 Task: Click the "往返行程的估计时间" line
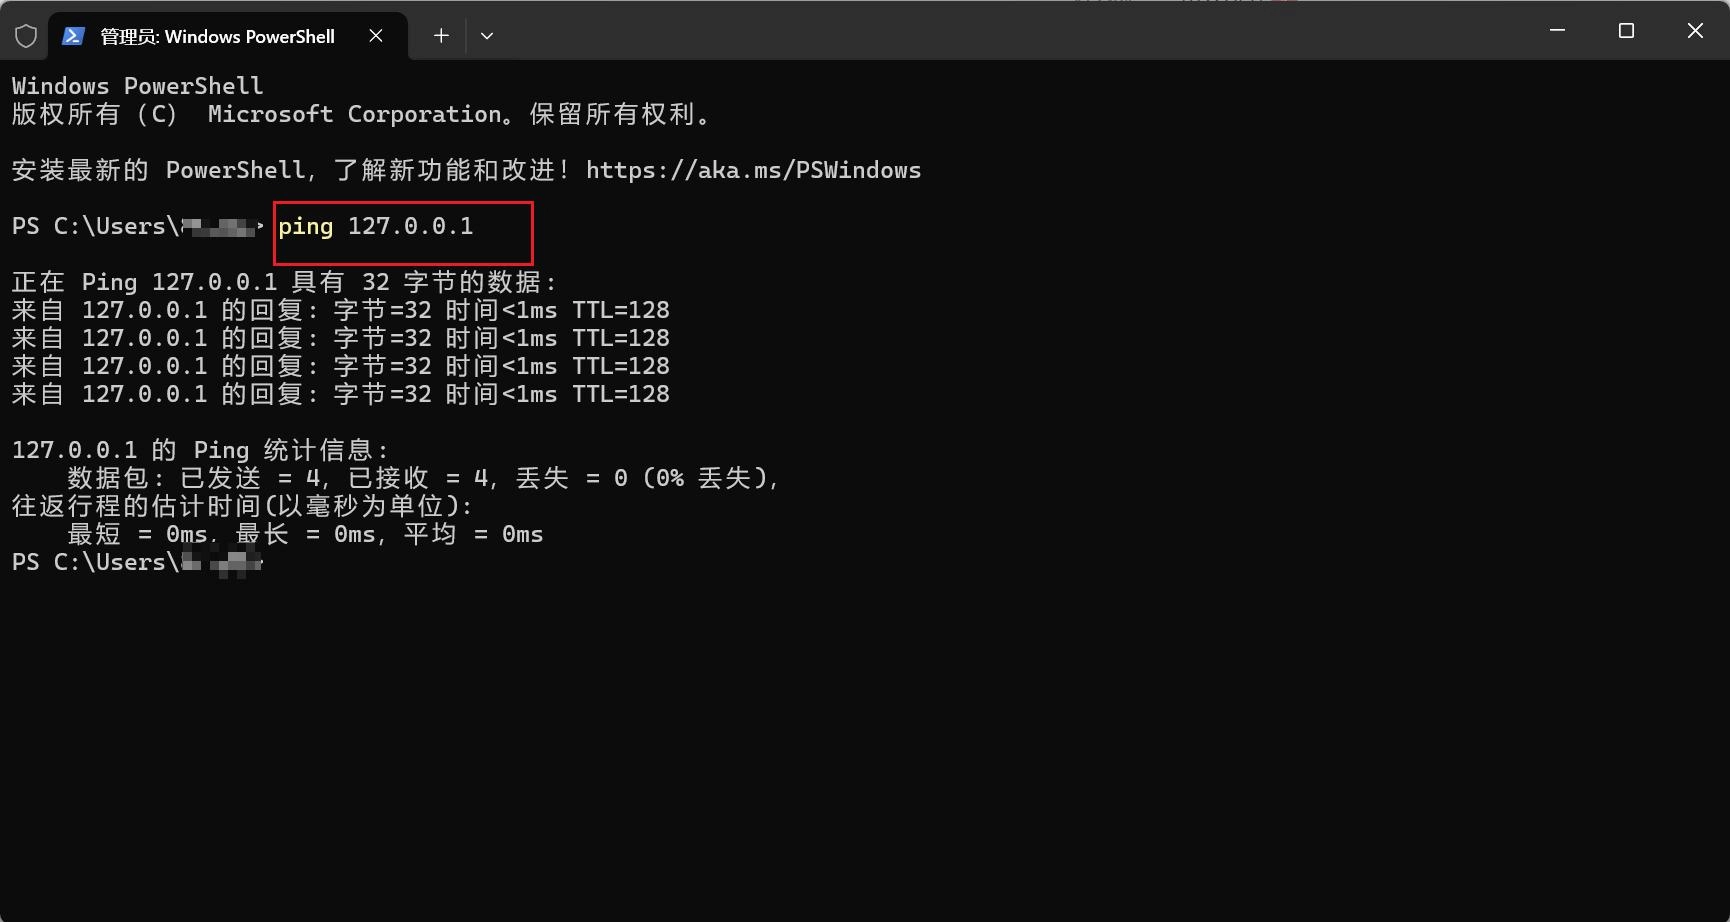pos(242,506)
